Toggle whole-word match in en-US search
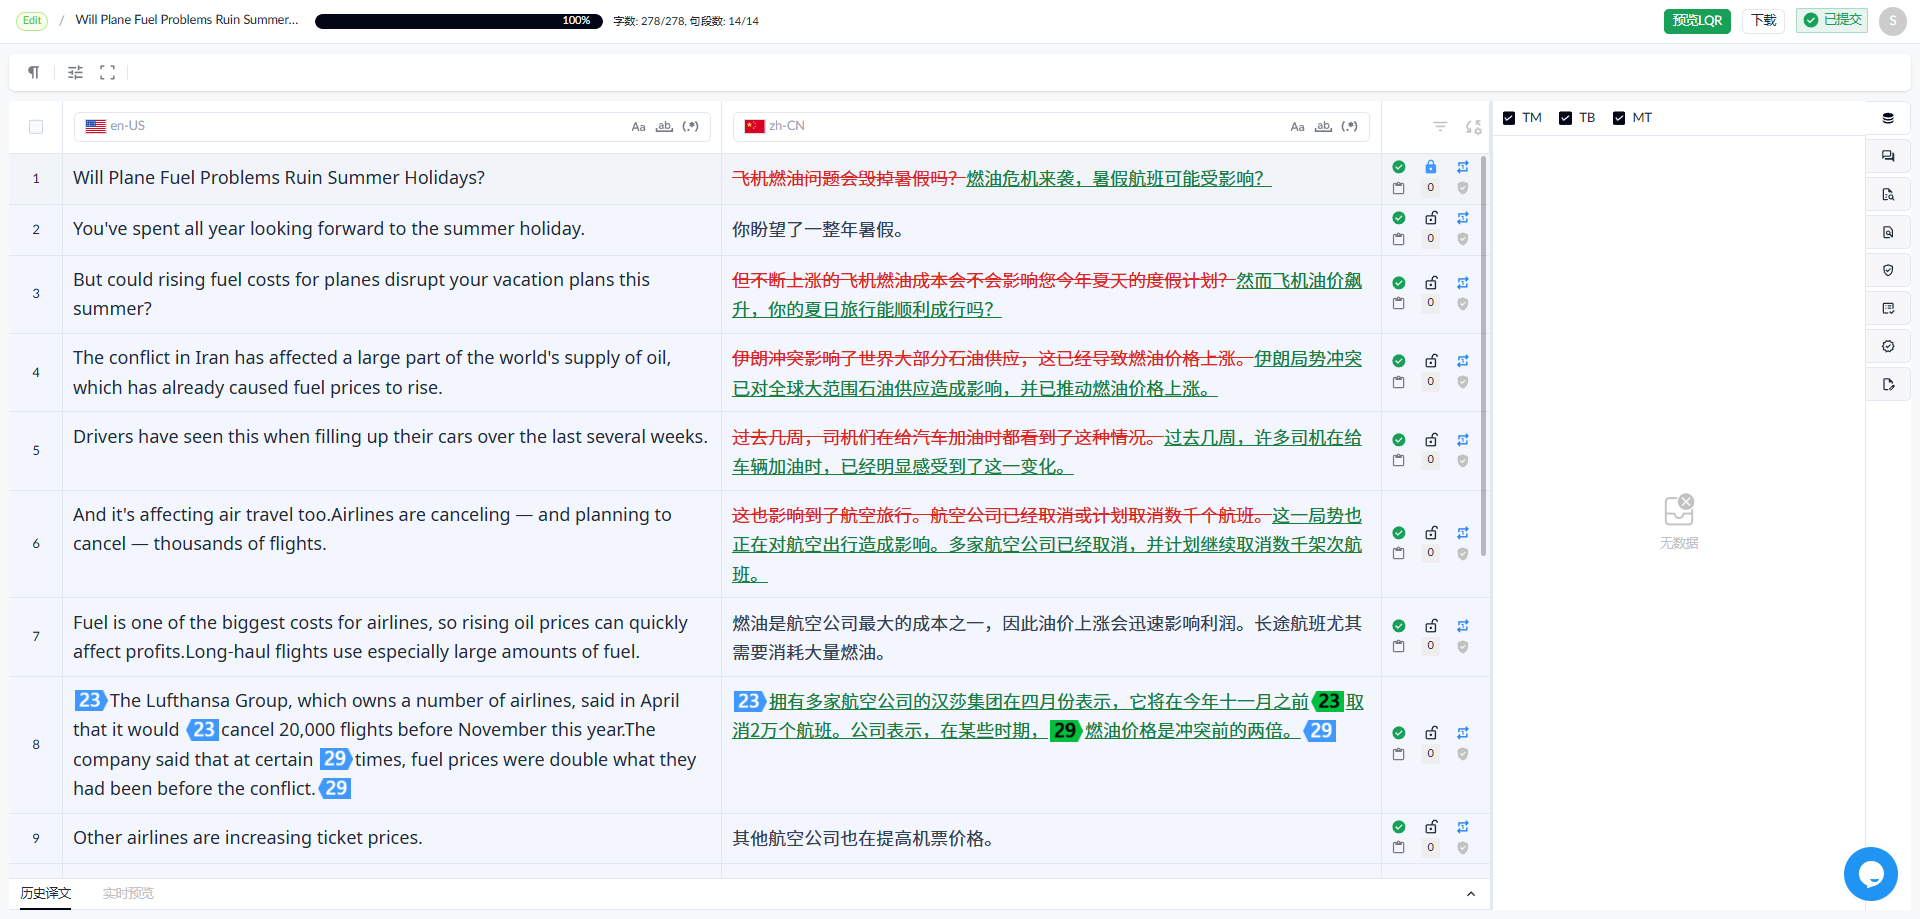This screenshot has width=1920, height=919. (x=664, y=126)
